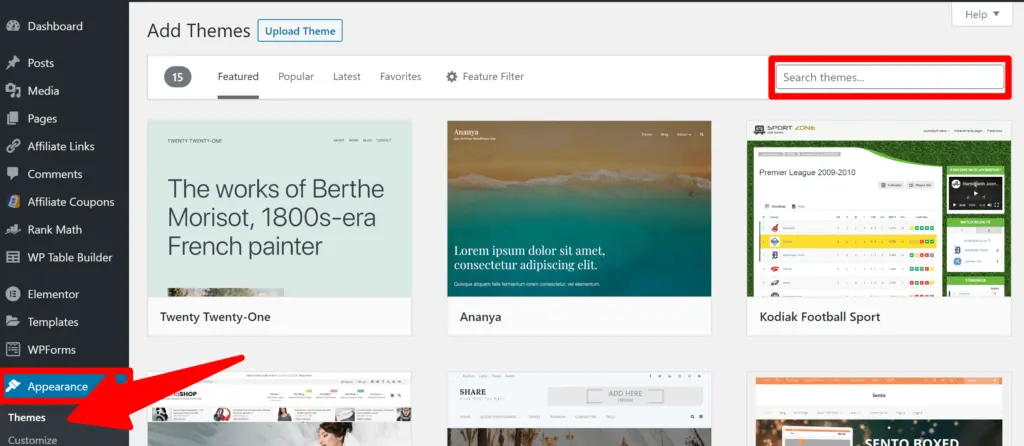Click the WP Table Builder grid icon
This screenshot has height=446, width=1024.
pyautogui.click(x=12, y=257)
